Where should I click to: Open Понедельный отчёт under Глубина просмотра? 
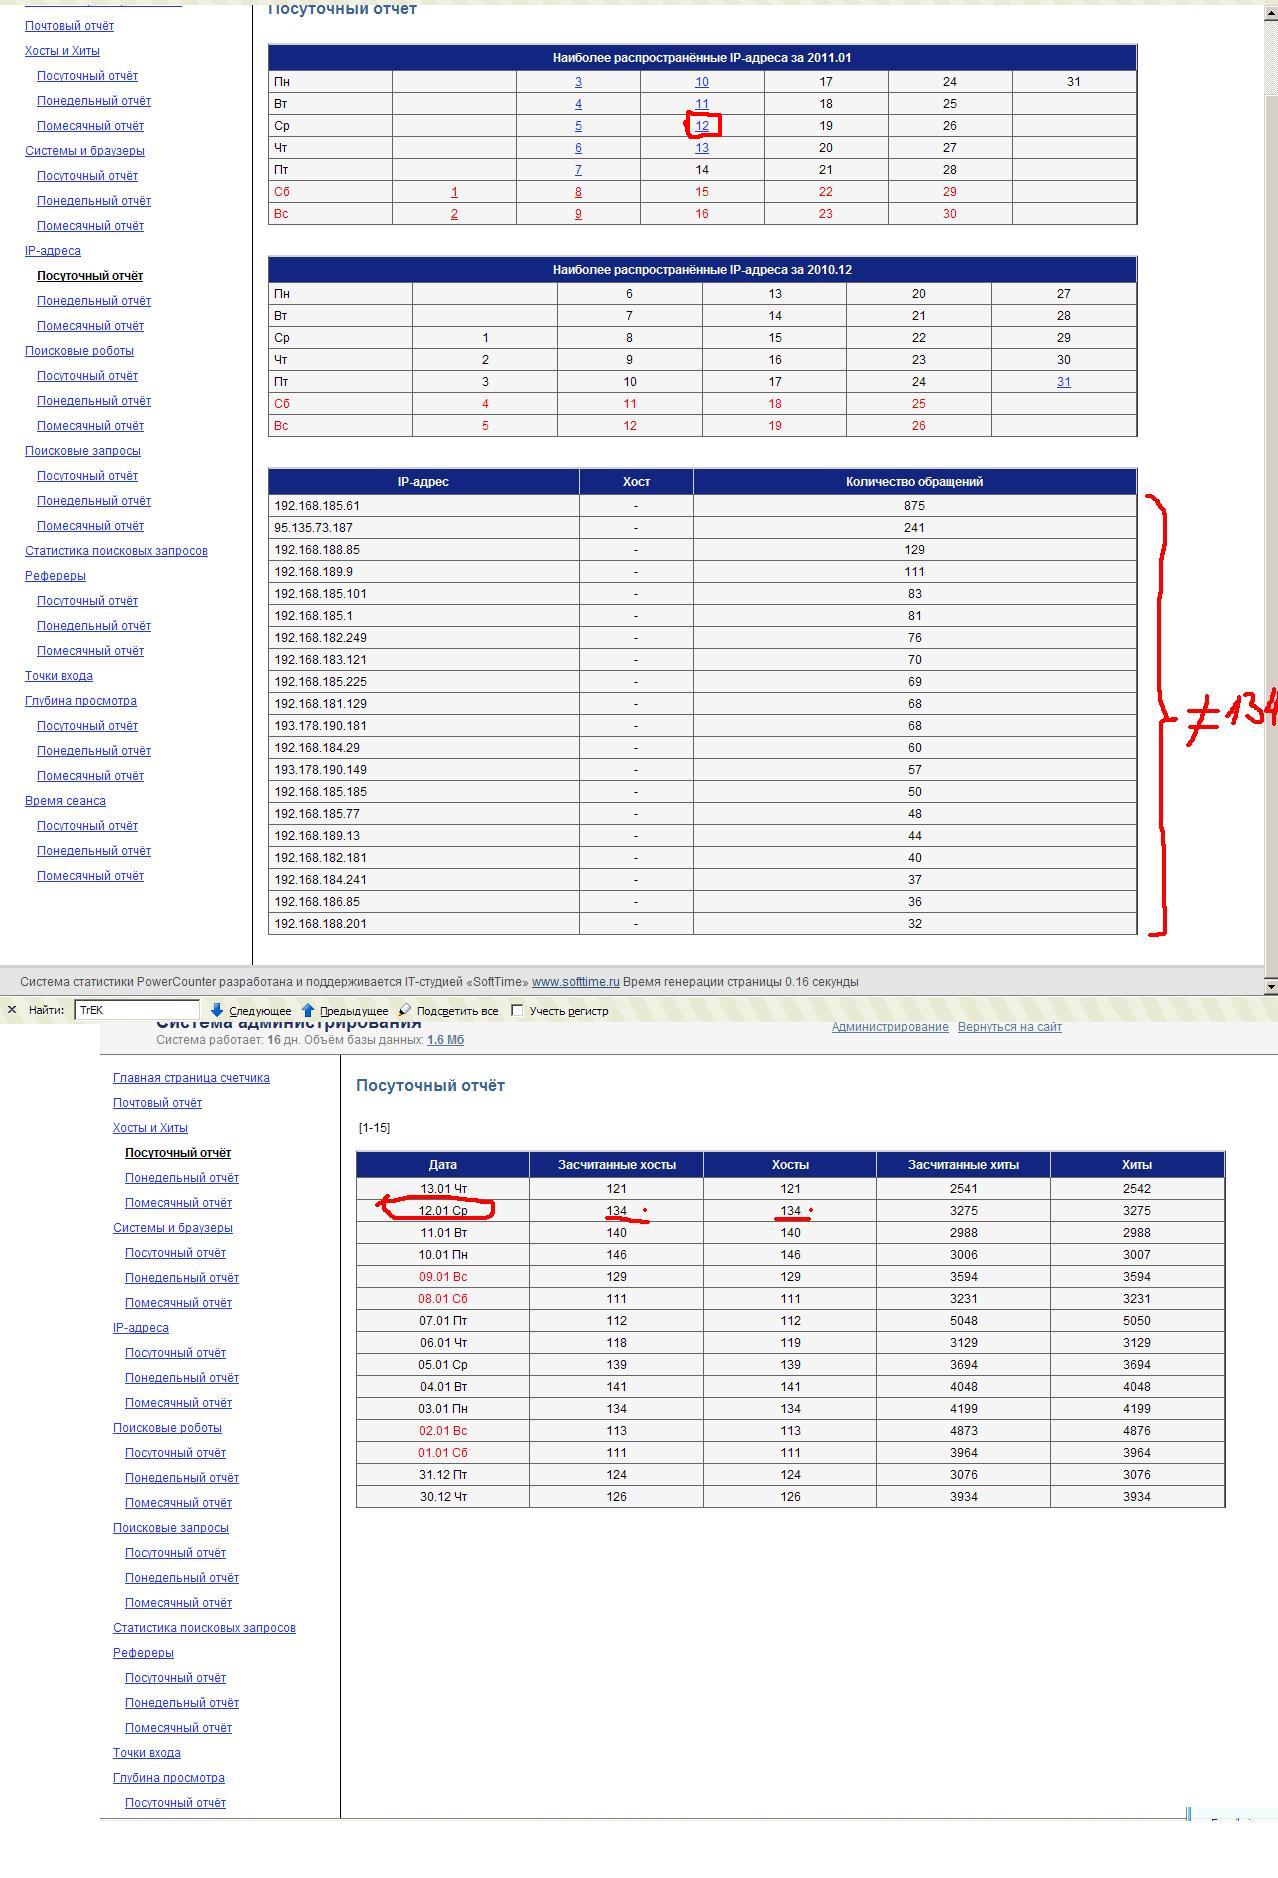pos(94,751)
